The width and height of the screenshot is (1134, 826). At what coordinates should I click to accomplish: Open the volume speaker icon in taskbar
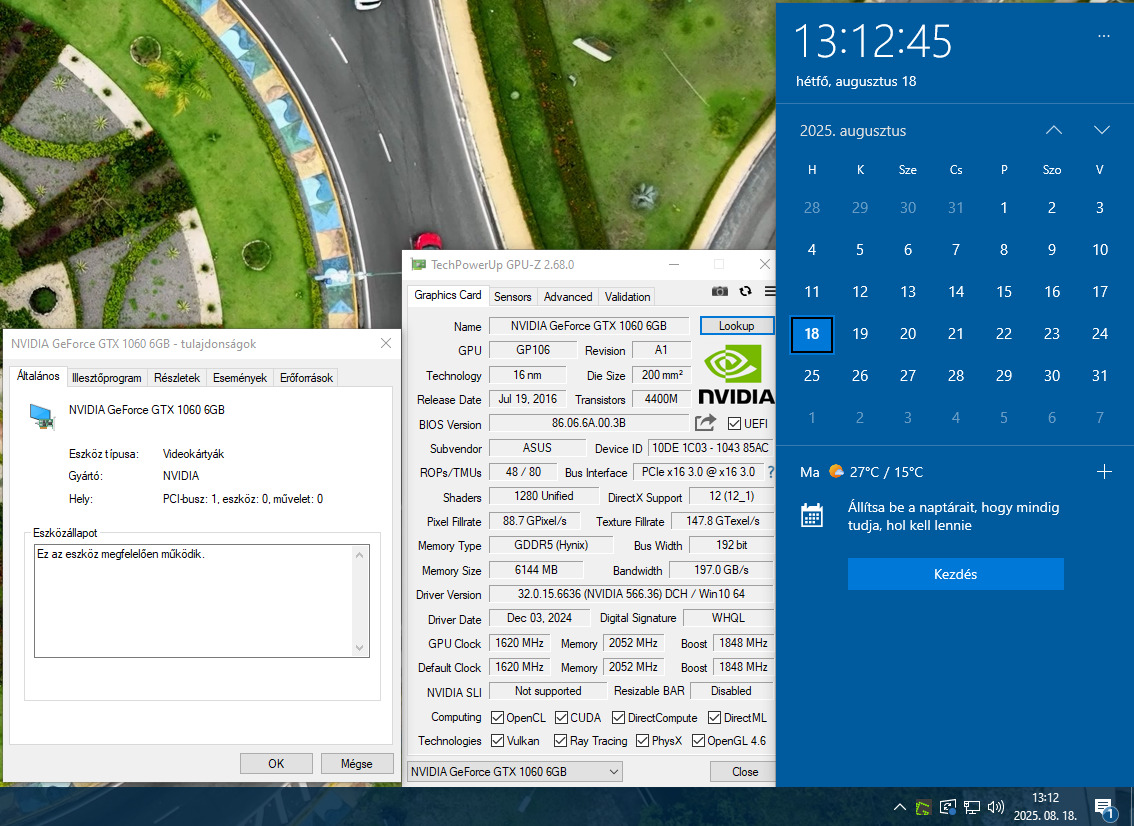pos(996,807)
